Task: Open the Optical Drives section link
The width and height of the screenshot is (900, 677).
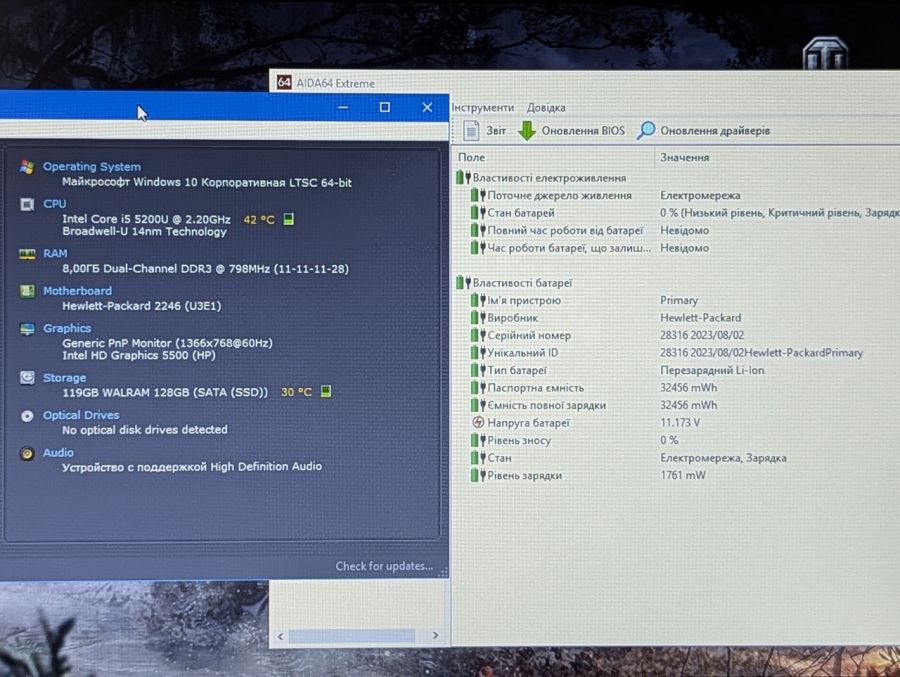Action: click(81, 415)
